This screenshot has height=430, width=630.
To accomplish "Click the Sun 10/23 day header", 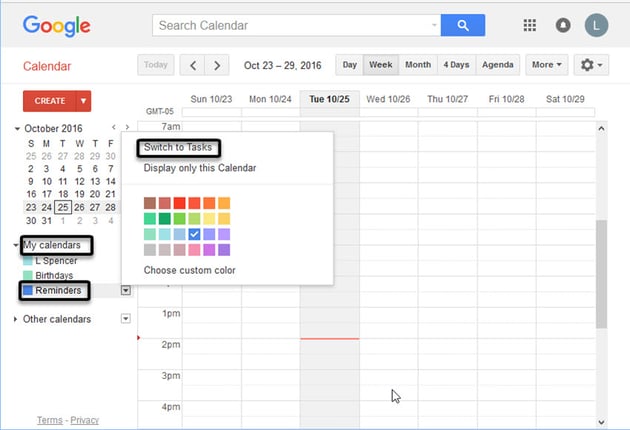I will [211, 99].
